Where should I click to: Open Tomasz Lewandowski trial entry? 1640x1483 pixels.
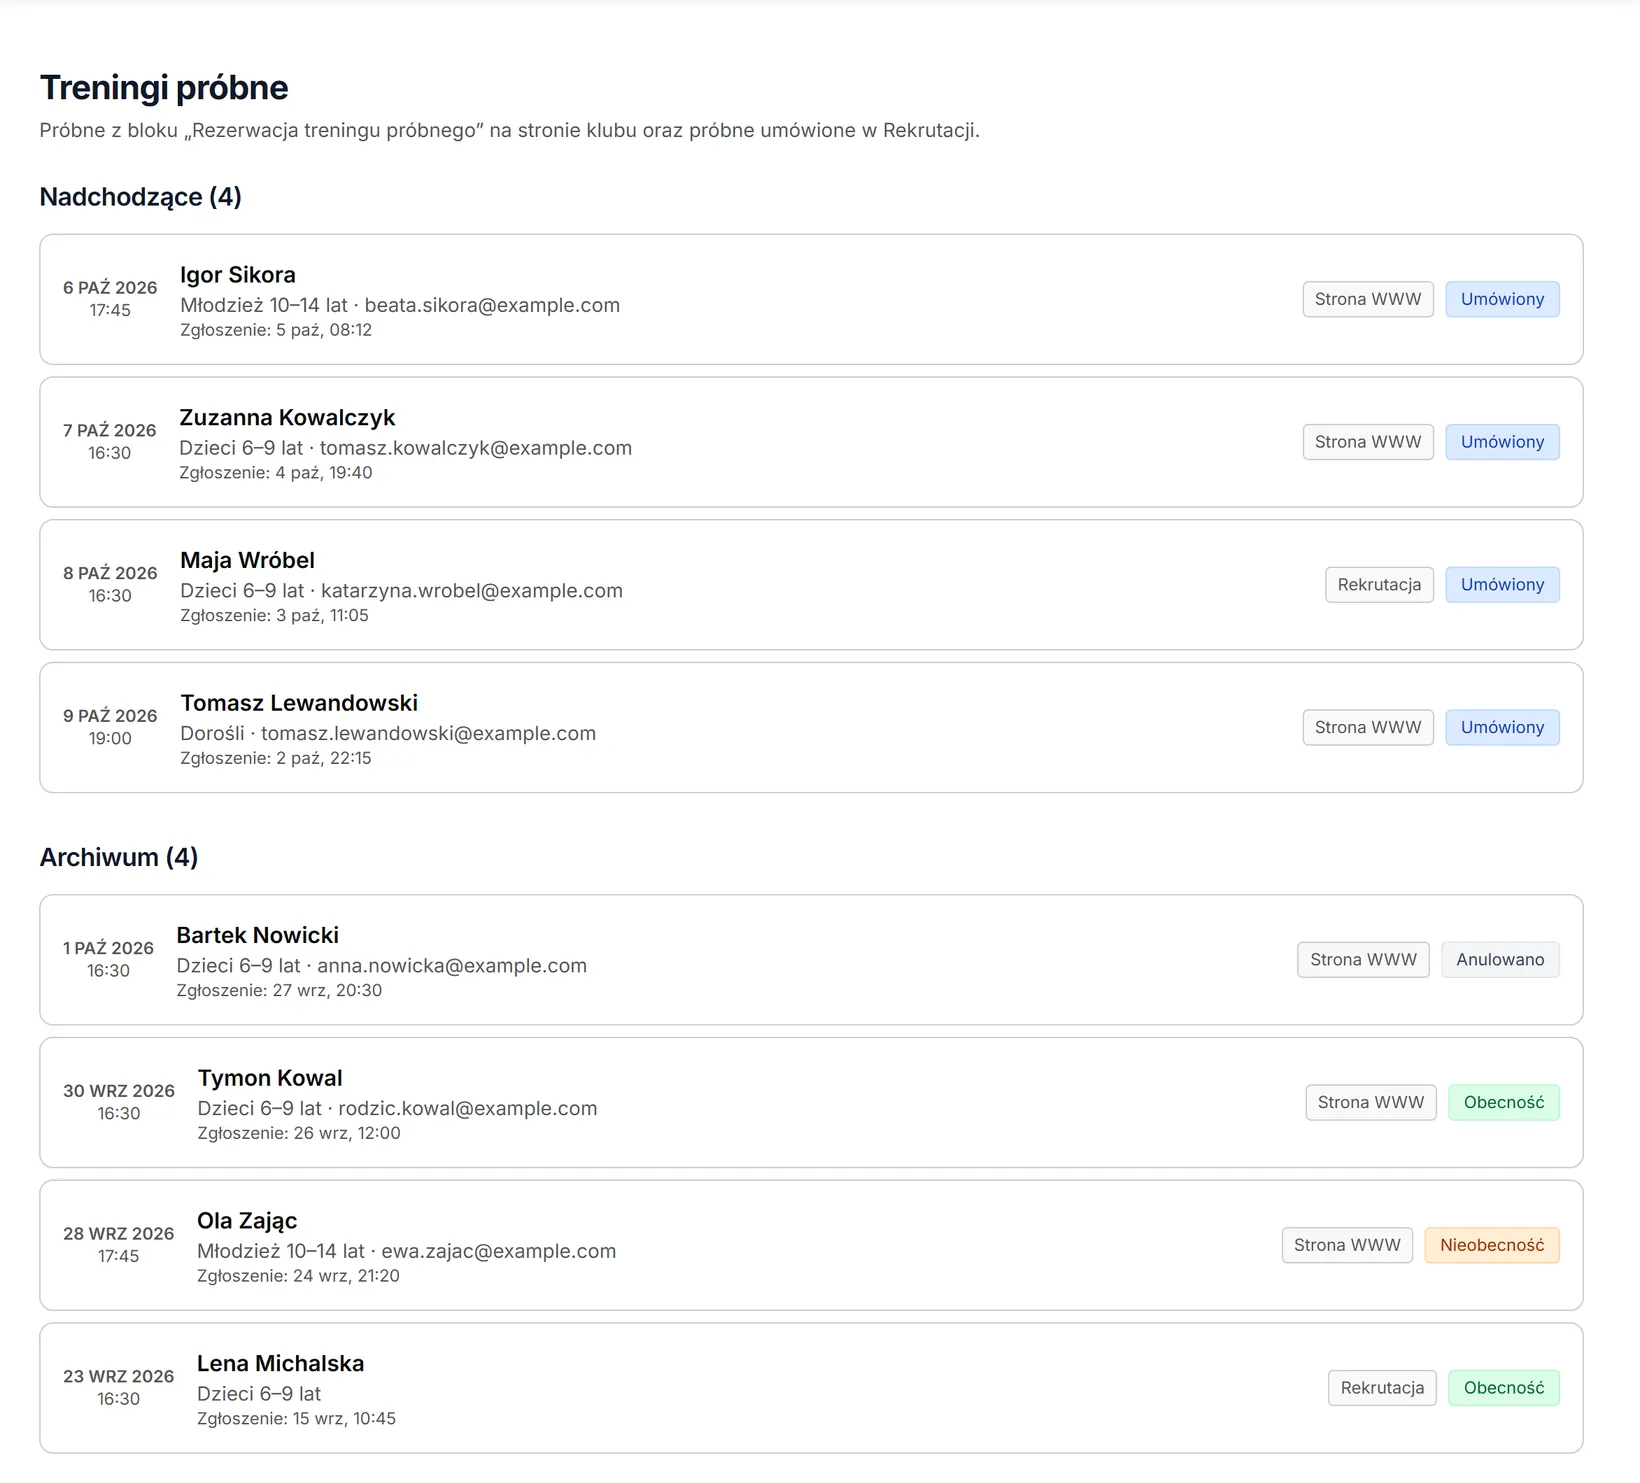(x=811, y=728)
